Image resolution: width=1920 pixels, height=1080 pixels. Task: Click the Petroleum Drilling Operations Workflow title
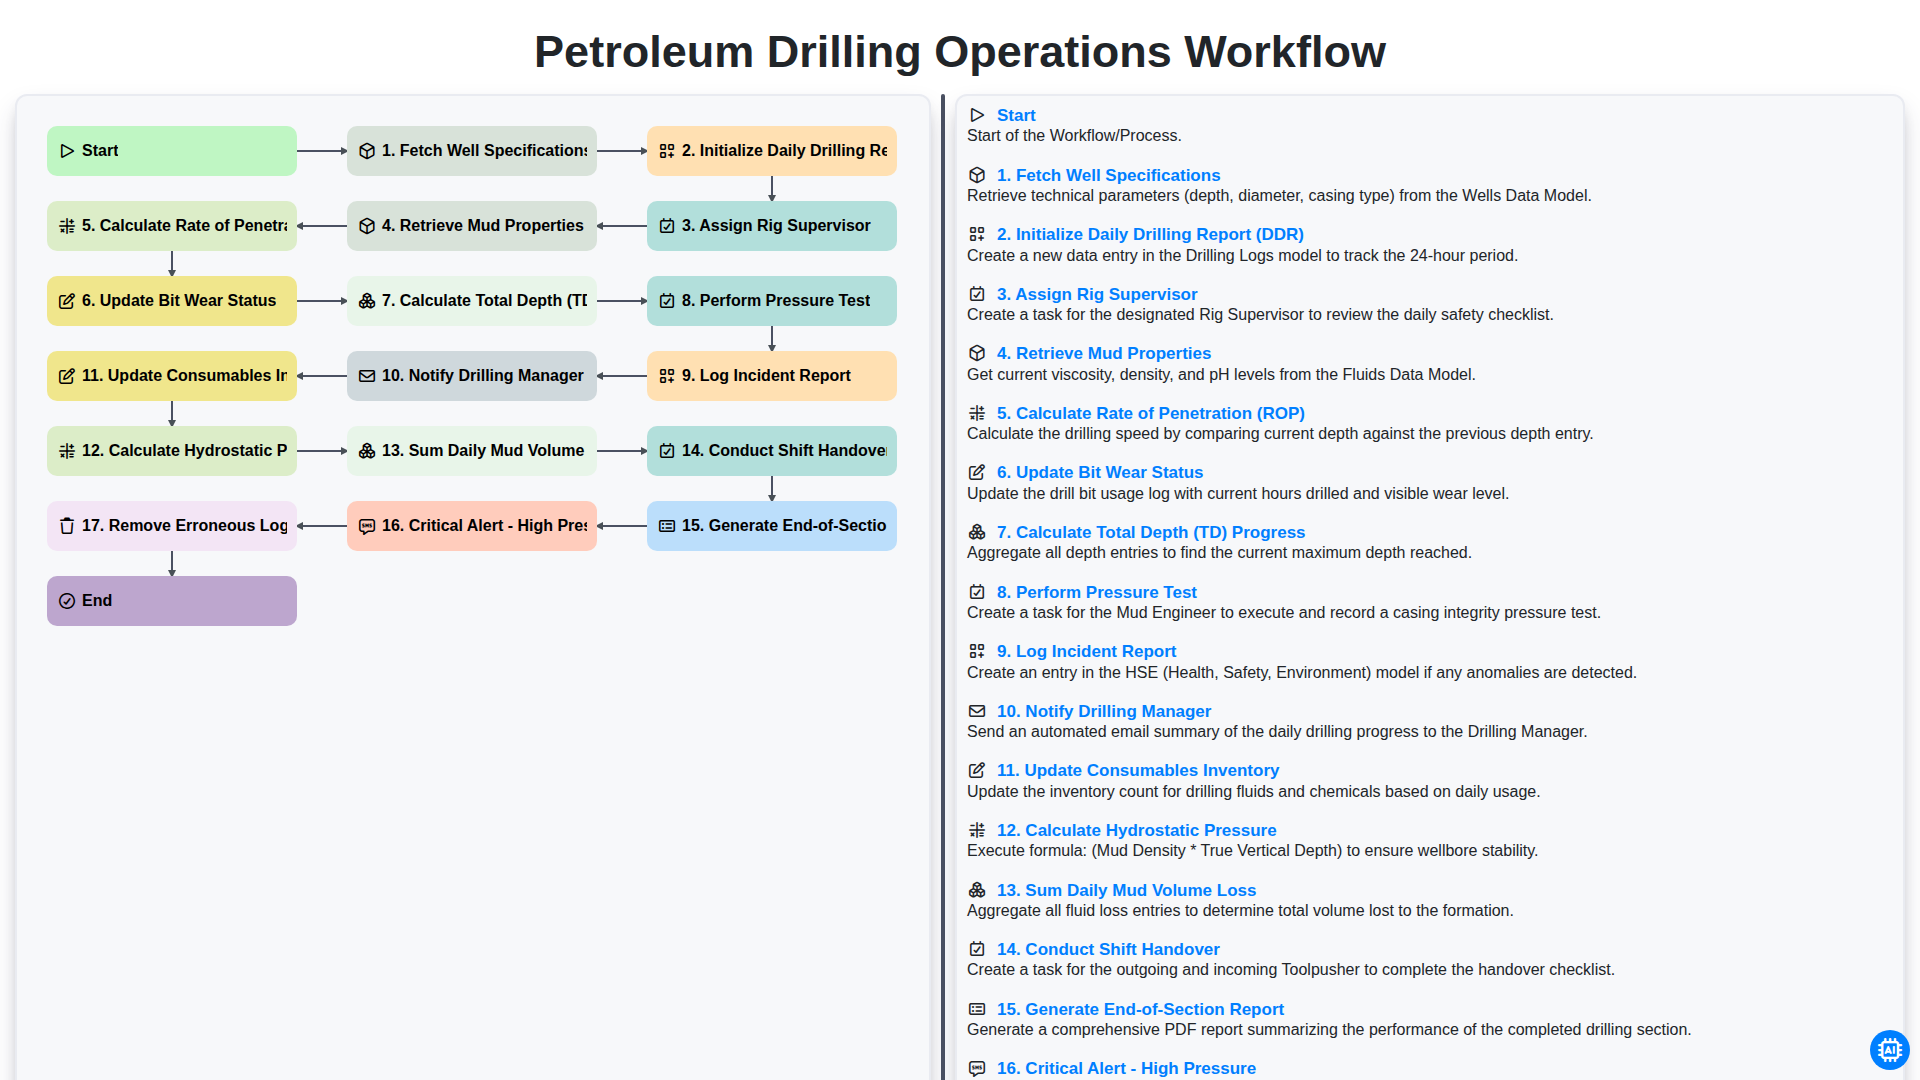pyautogui.click(x=960, y=52)
